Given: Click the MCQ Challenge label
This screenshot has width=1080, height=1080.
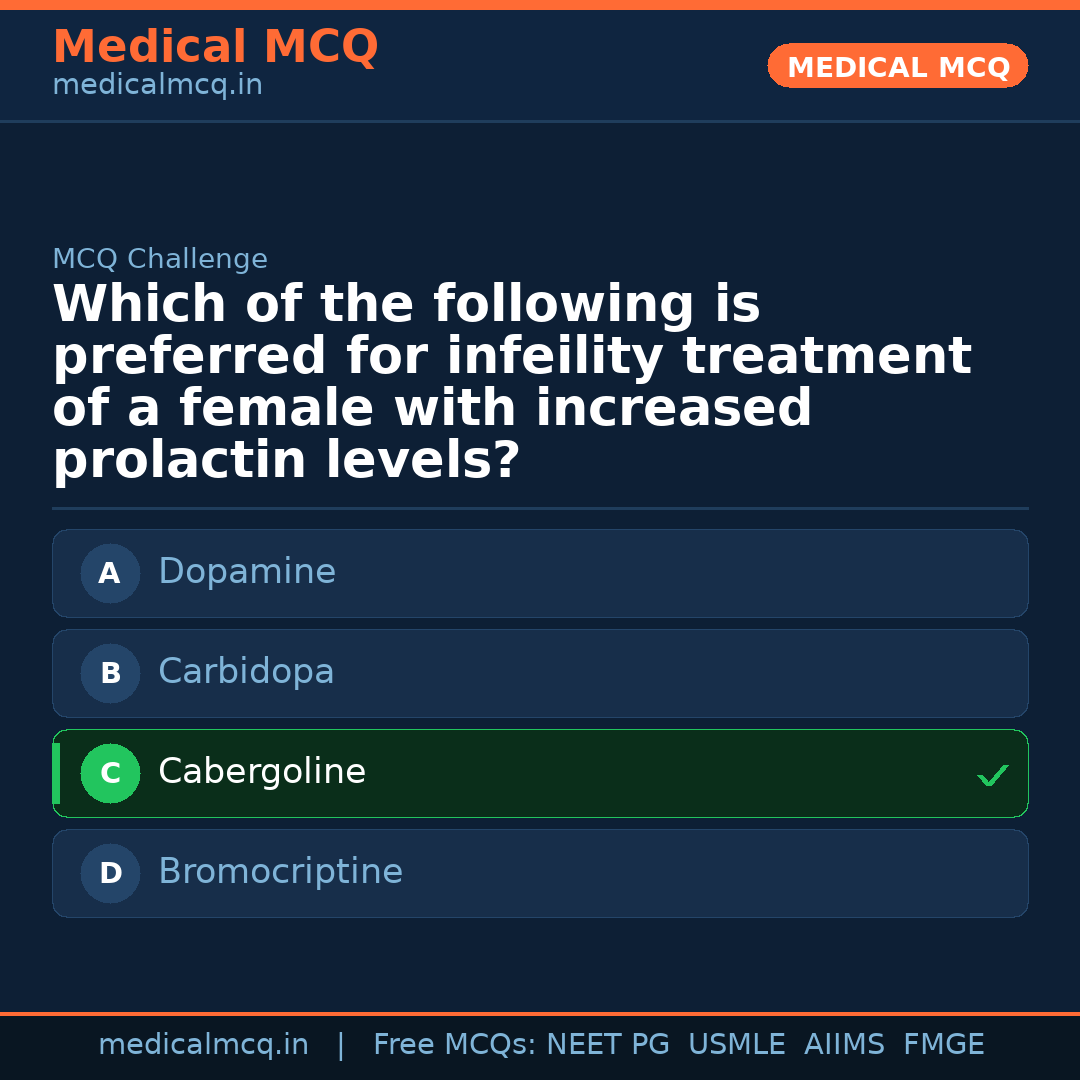Looking at the screenshot, I should (x=160, y=258).
